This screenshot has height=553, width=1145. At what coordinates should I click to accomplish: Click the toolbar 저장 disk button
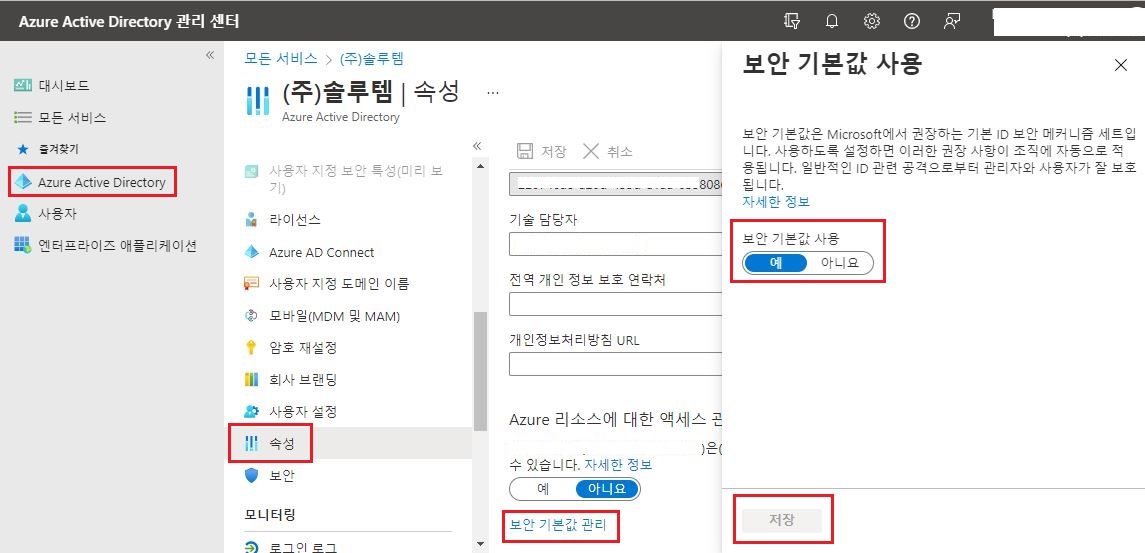(x=540, y=151)
